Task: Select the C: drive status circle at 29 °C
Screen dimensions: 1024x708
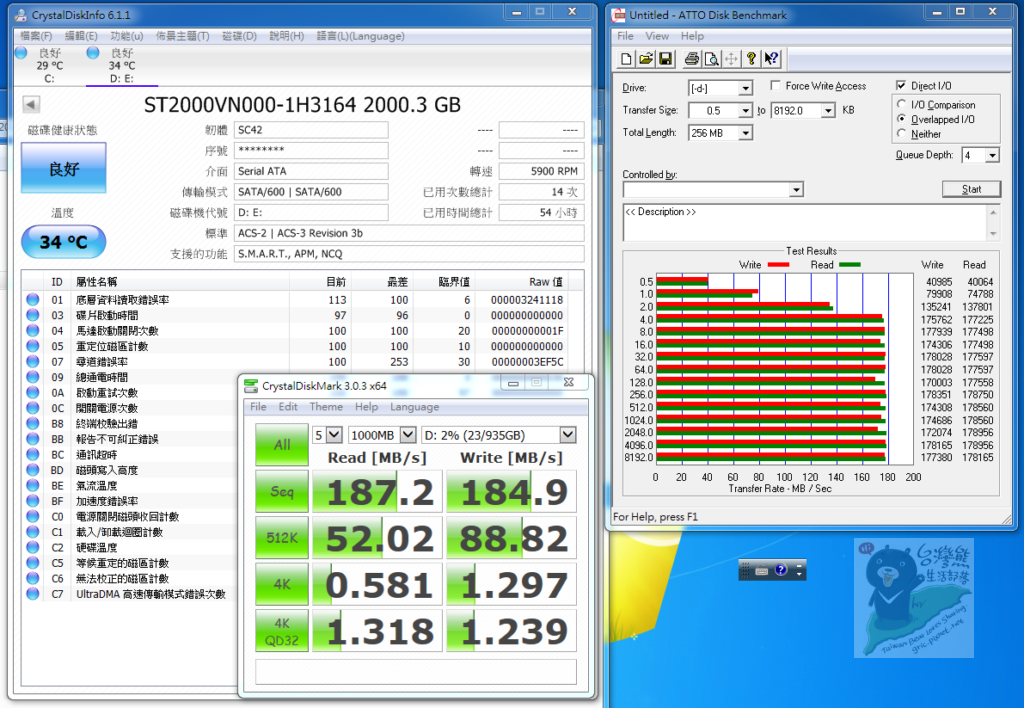Action: tap(21, 52)
